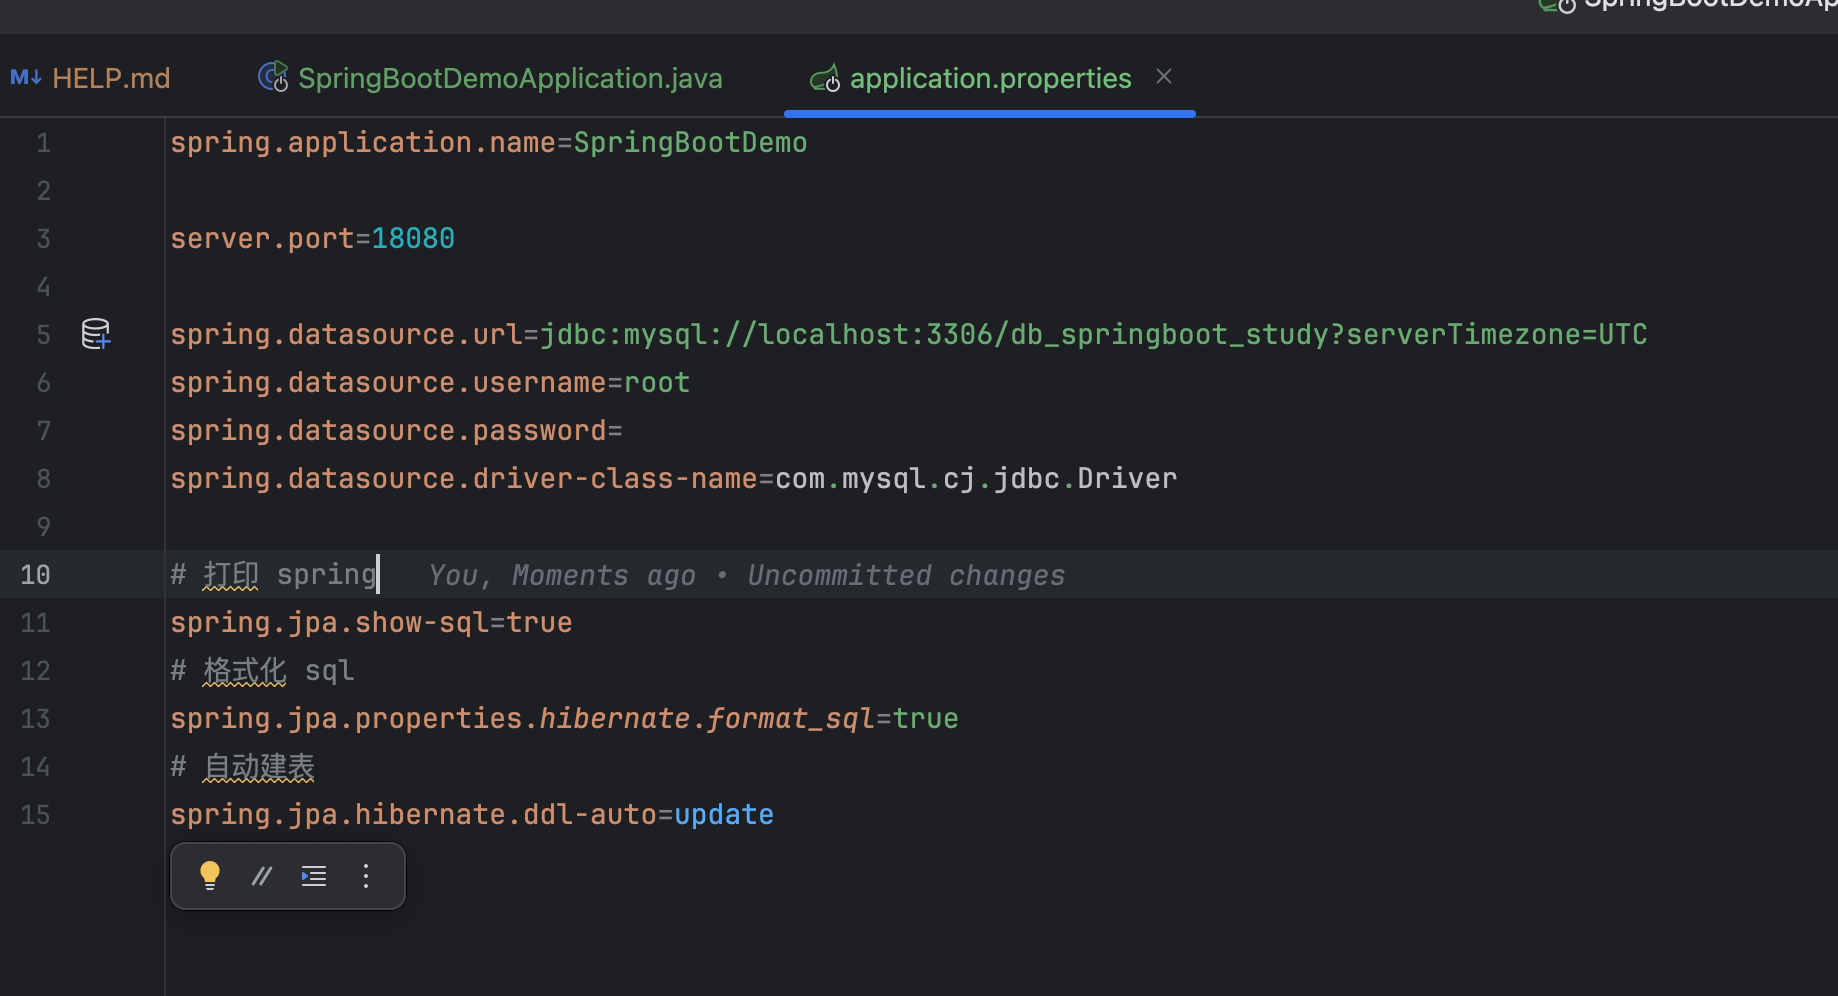
Task: Click the '# 格式化 sql' comment
Action: 262,671
